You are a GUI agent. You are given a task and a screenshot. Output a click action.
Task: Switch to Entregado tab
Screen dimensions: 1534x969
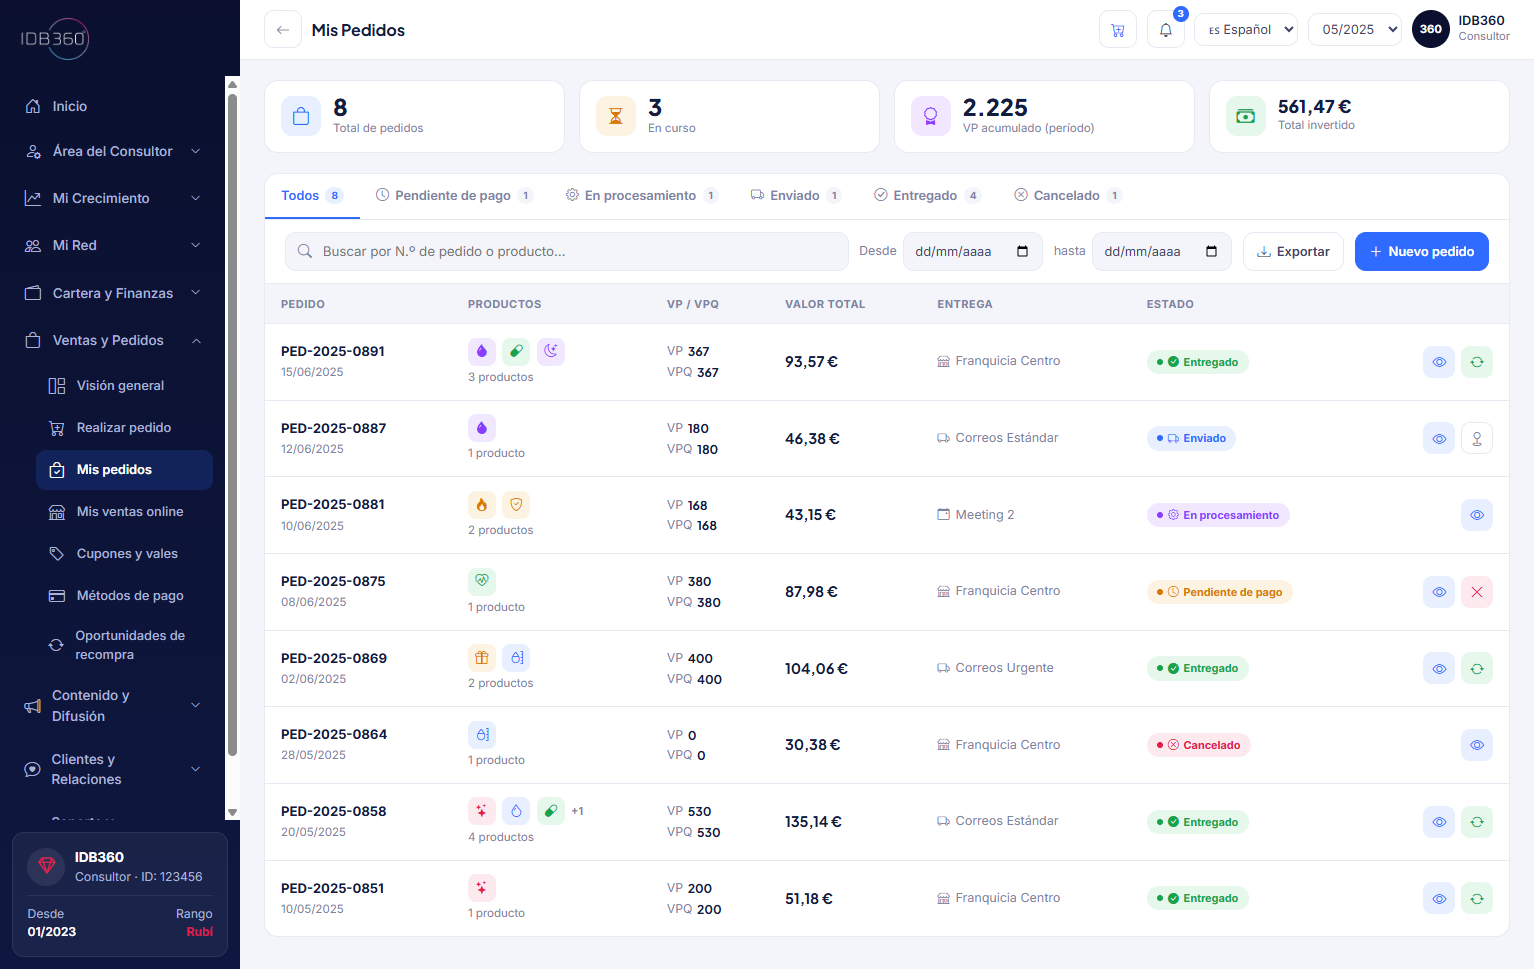[927, 196]
